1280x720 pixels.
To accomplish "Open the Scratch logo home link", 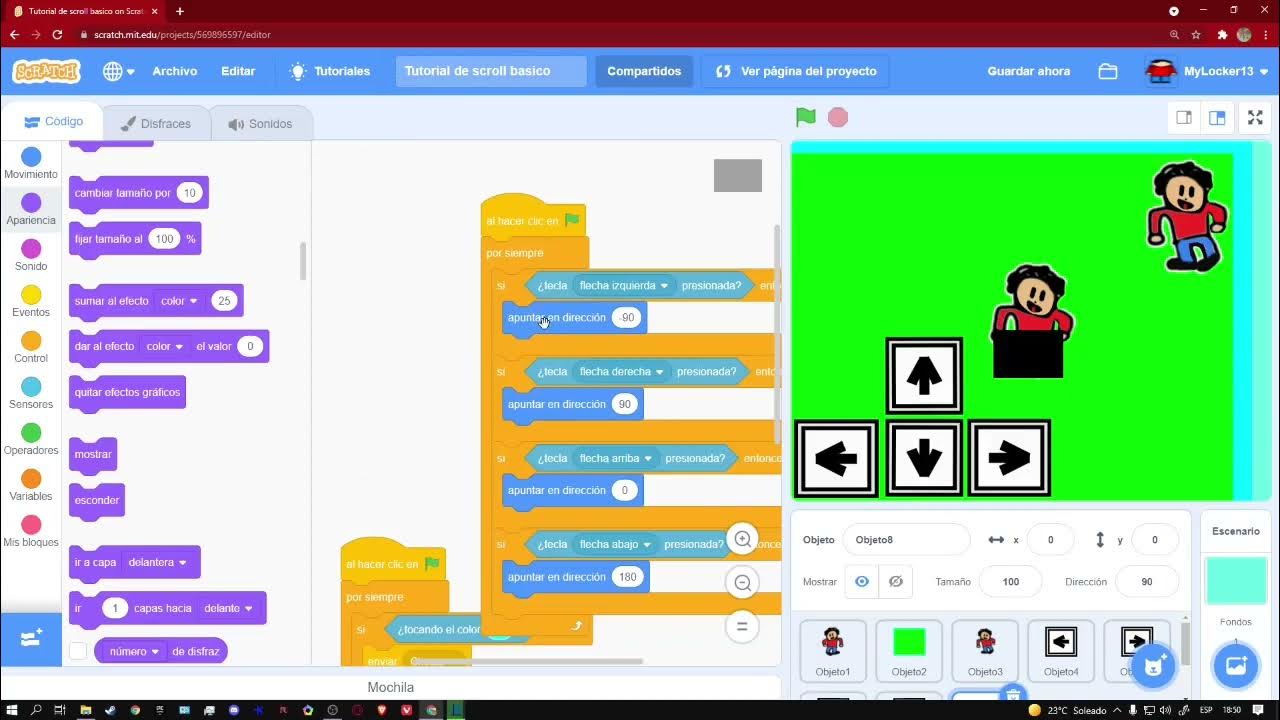I will (x=46, y=71).
